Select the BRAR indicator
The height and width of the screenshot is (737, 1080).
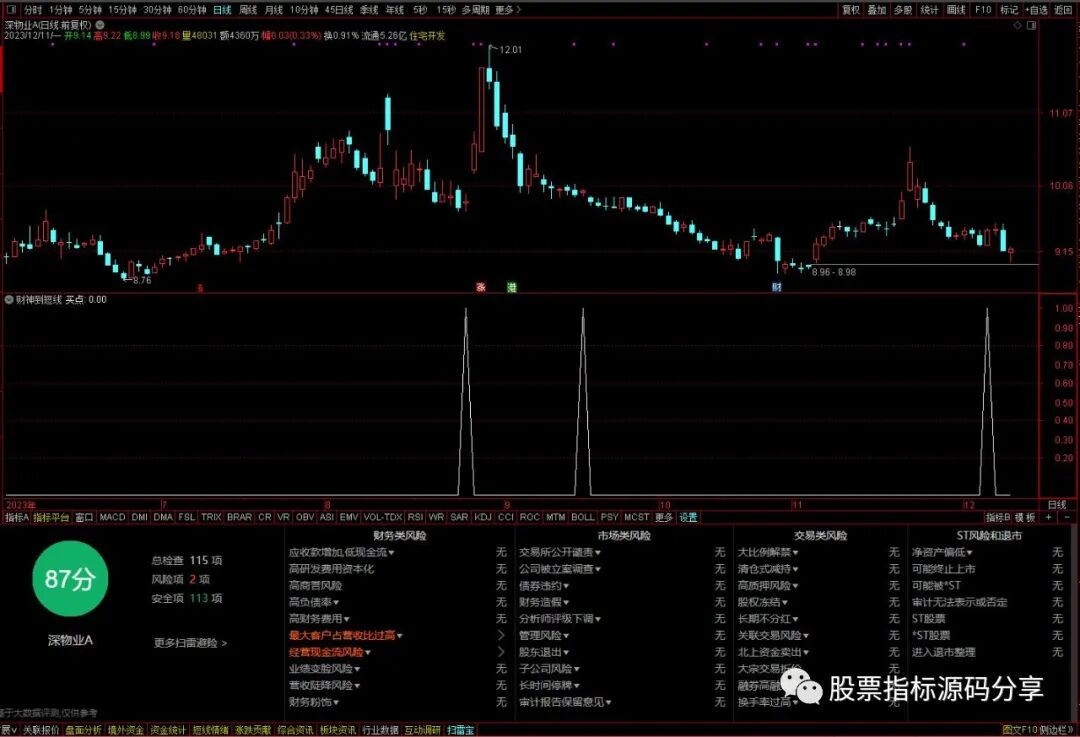tap(239, 517)
